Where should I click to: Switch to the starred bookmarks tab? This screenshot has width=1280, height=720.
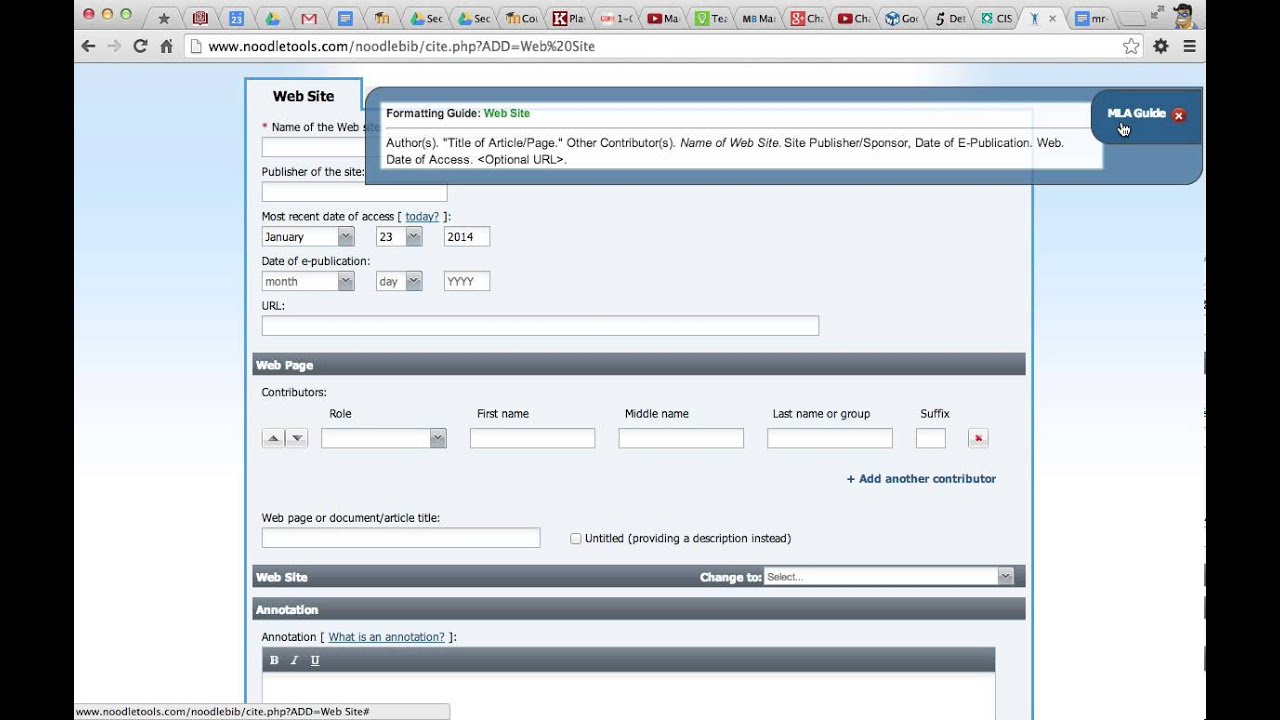(164, 18)
